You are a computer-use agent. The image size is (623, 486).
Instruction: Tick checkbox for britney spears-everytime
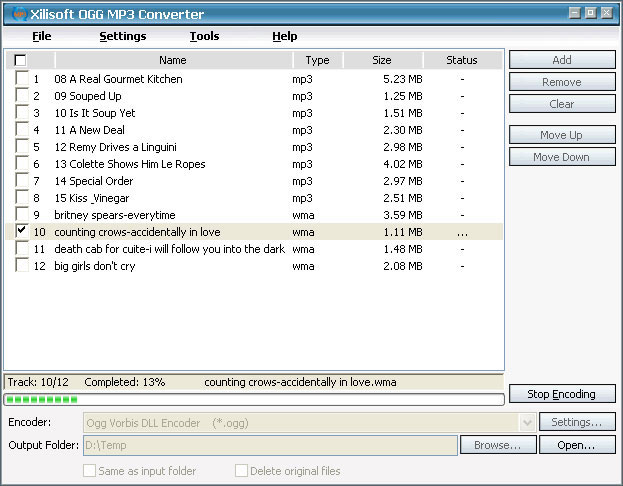pos(22,215)
